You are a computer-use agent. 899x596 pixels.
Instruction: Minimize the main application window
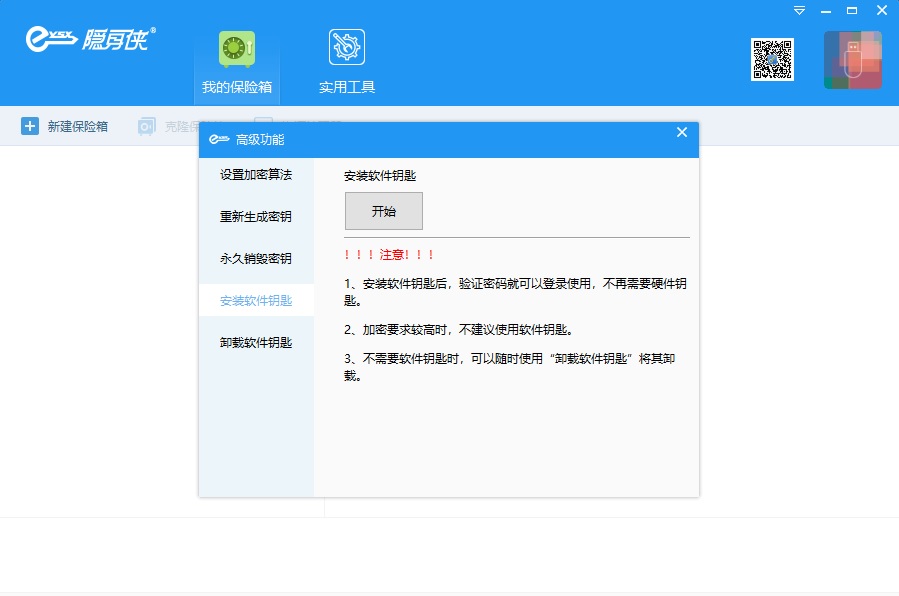(826, 10)
